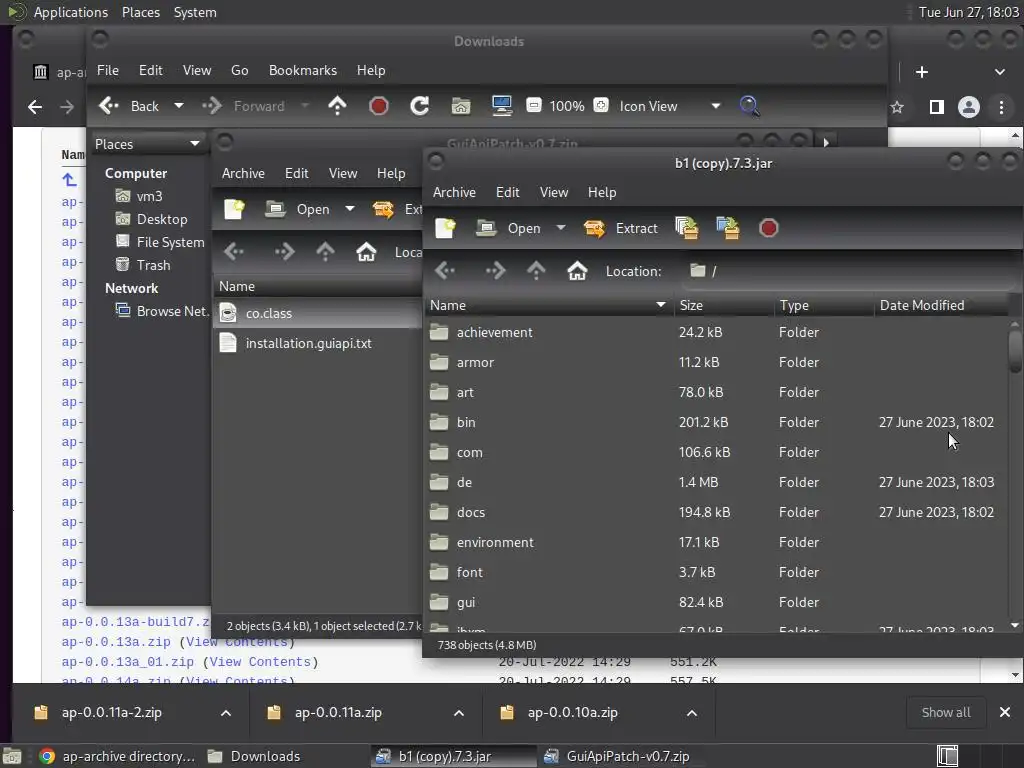Viewport: 1024px width, 768px height.
Task: Reload the Downloads folder view
Action: coord(419,106)
